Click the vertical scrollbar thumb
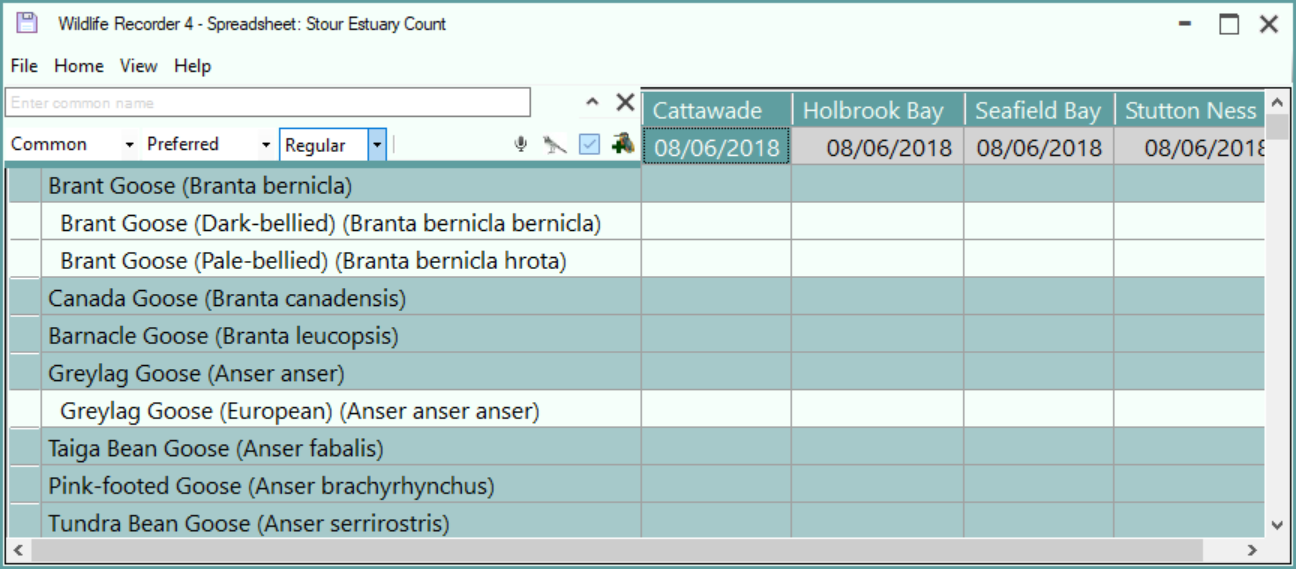 click(1277, 126)
